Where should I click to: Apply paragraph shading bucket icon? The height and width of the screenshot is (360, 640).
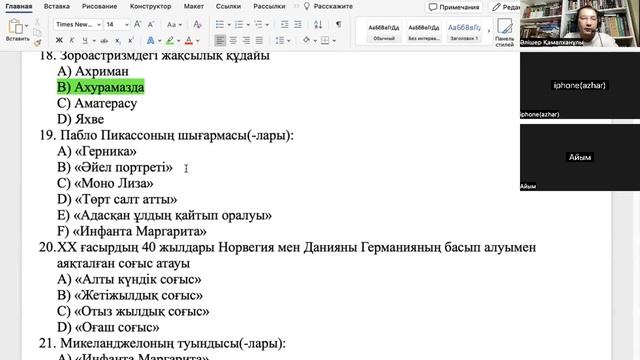pos(306,40)
